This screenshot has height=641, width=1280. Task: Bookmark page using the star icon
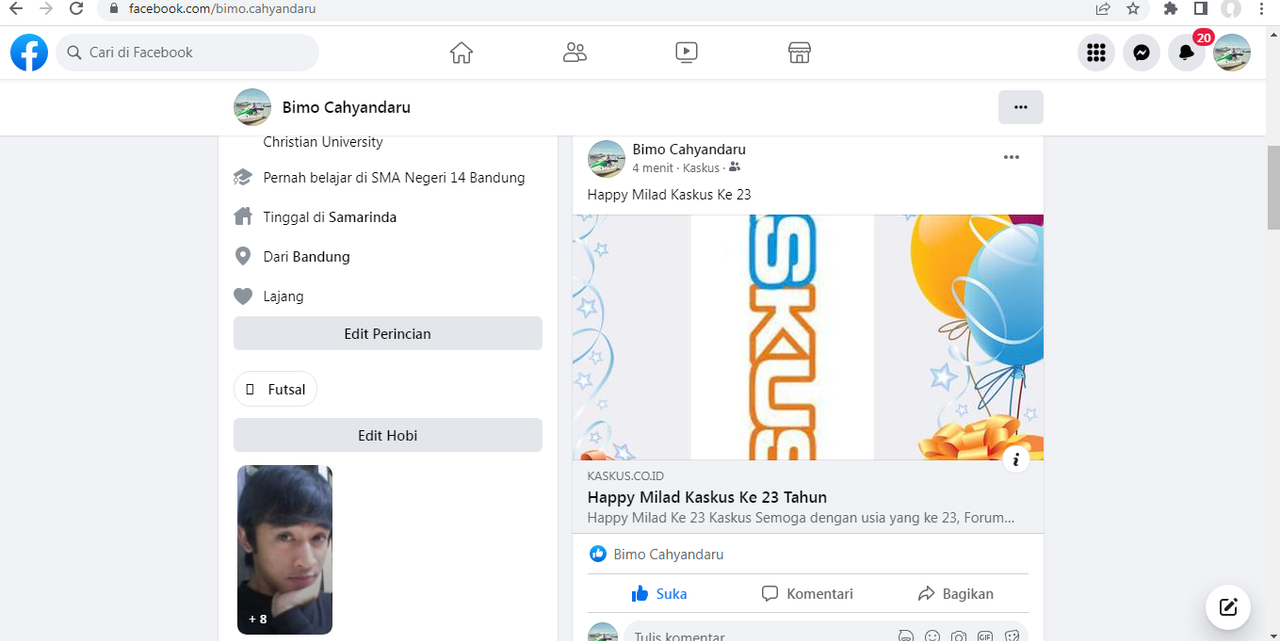coord(1133,9)
